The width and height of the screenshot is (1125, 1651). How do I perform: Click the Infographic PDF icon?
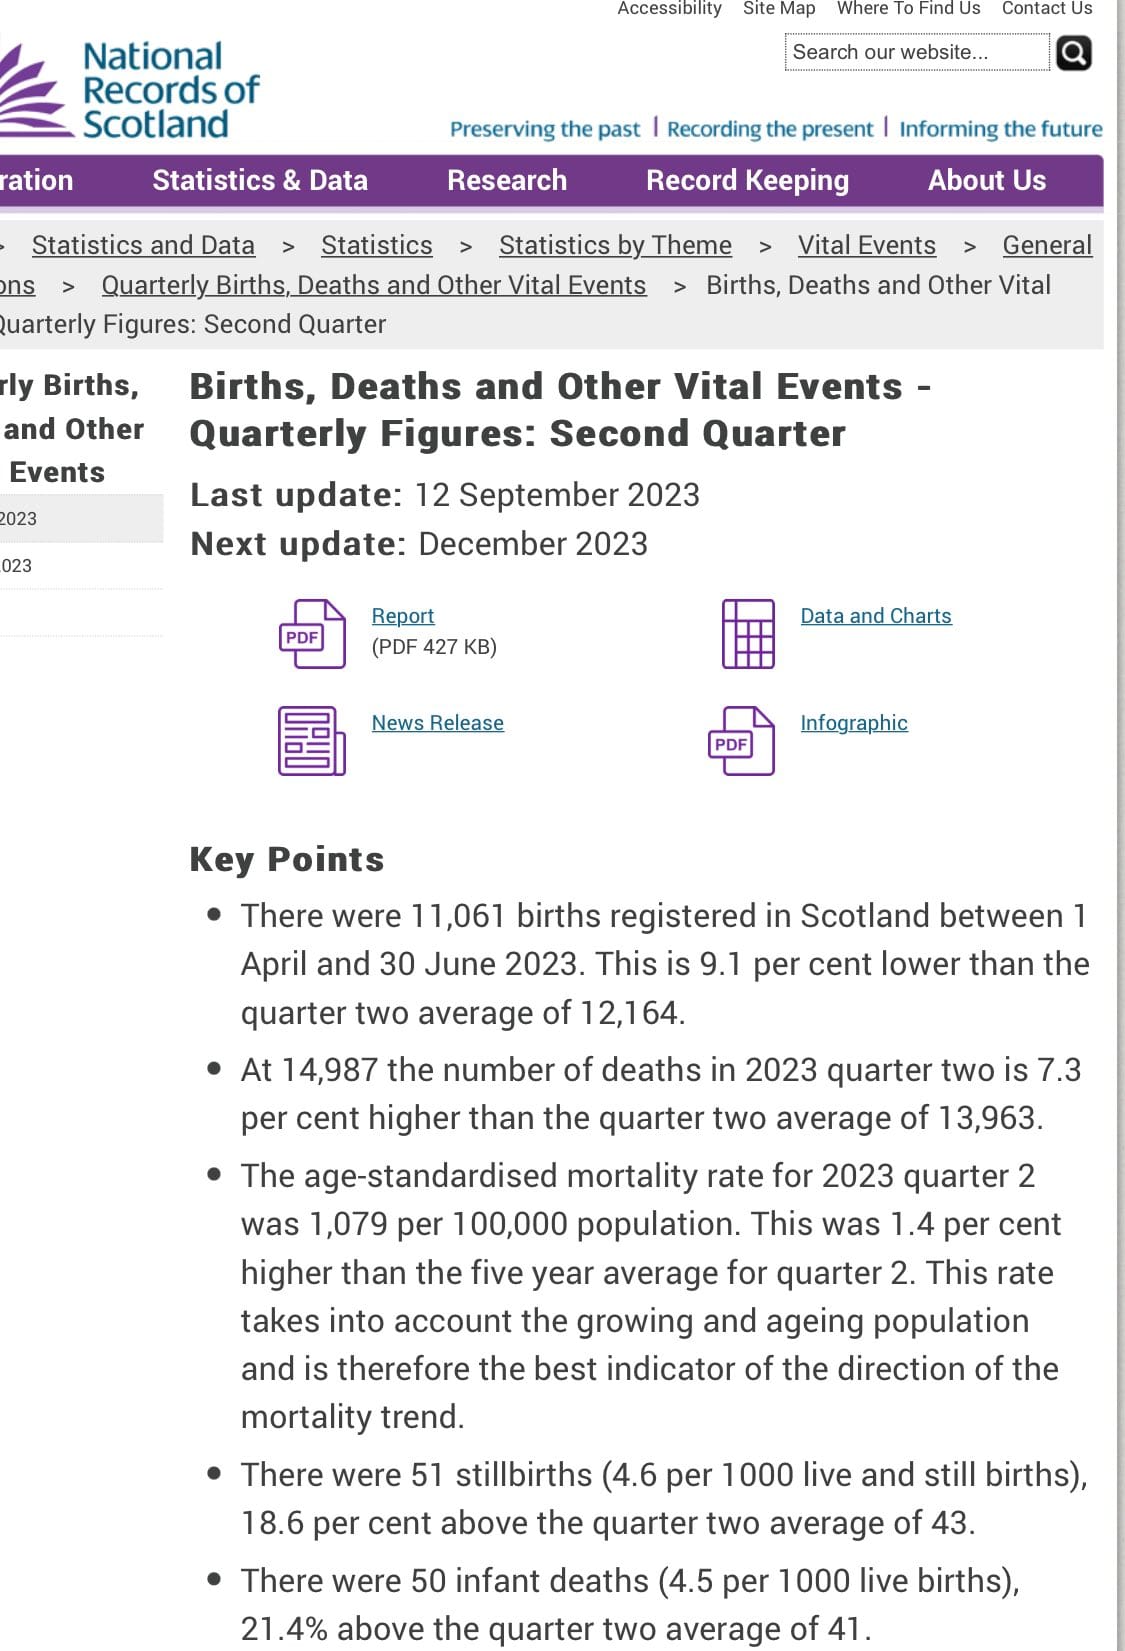coord(741,741)
